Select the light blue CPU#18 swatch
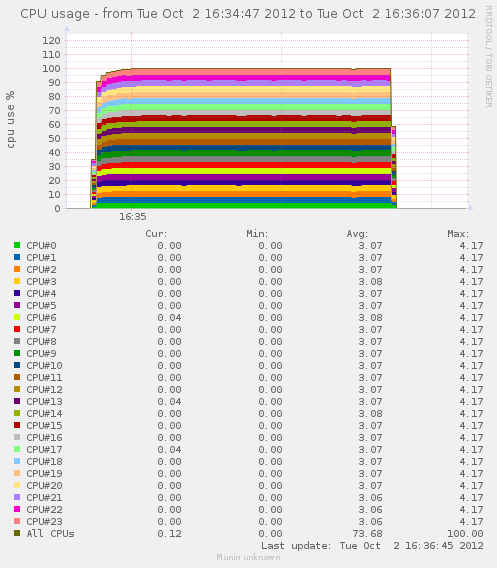Image resolution: width=497 pixels, height=568 pixels. pos(17,461)
